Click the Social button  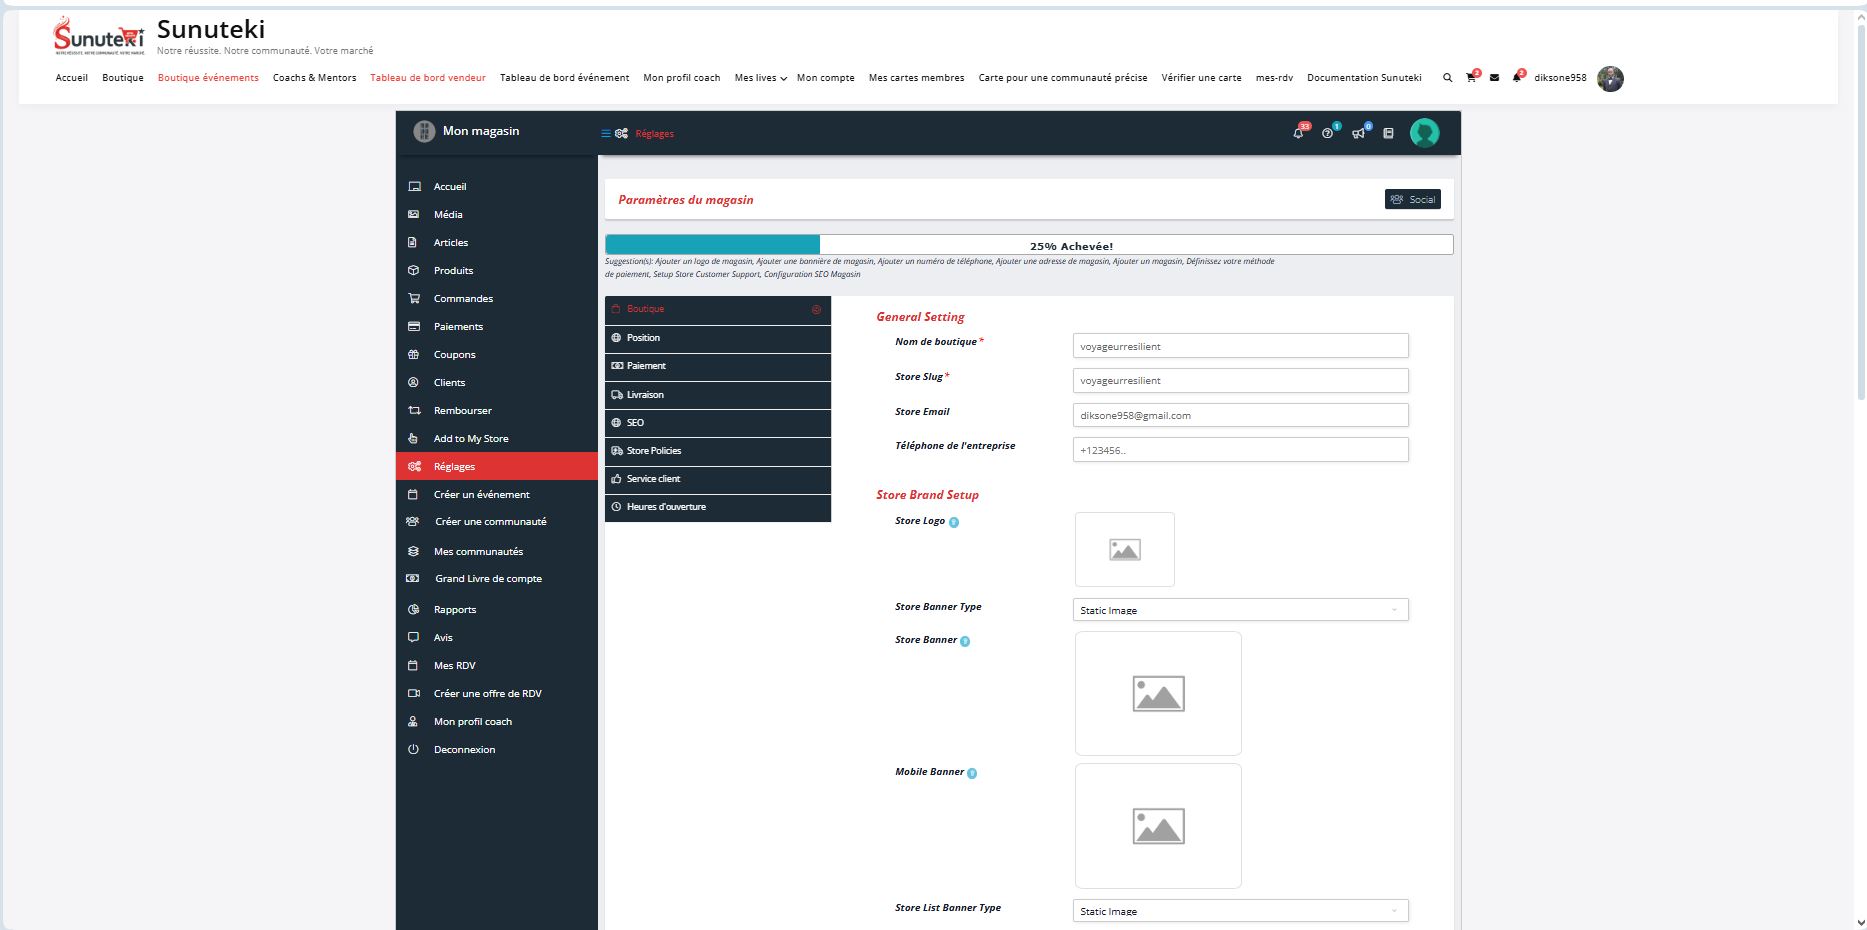click(x=1412, y=200)
